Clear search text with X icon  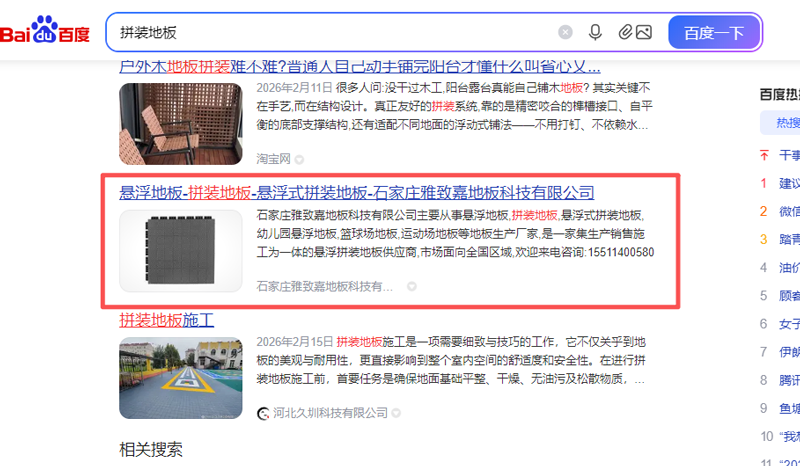565,33
